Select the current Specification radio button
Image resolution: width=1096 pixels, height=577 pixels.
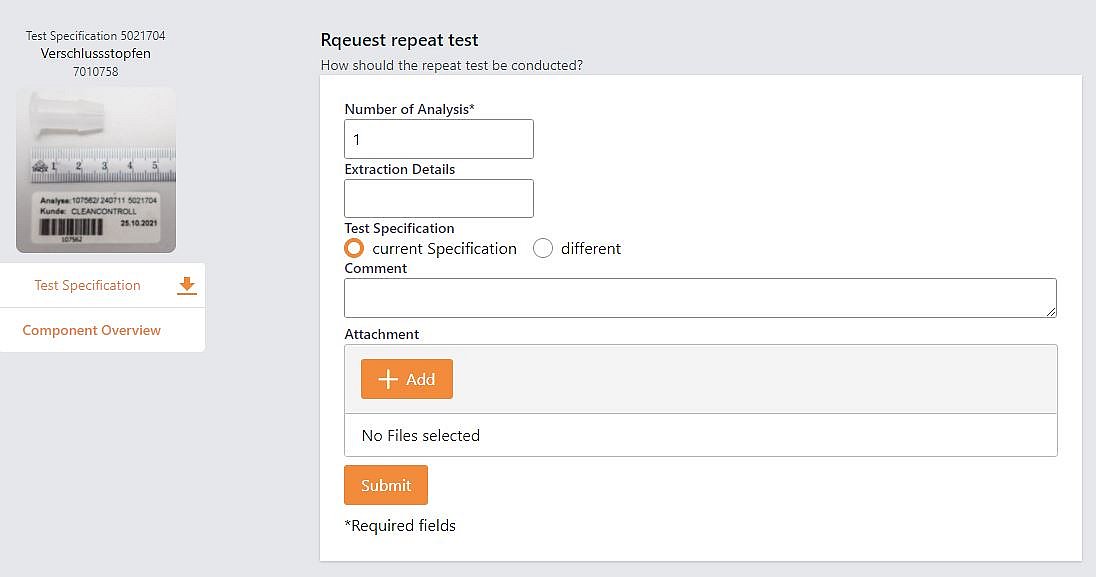click(353, 248)
